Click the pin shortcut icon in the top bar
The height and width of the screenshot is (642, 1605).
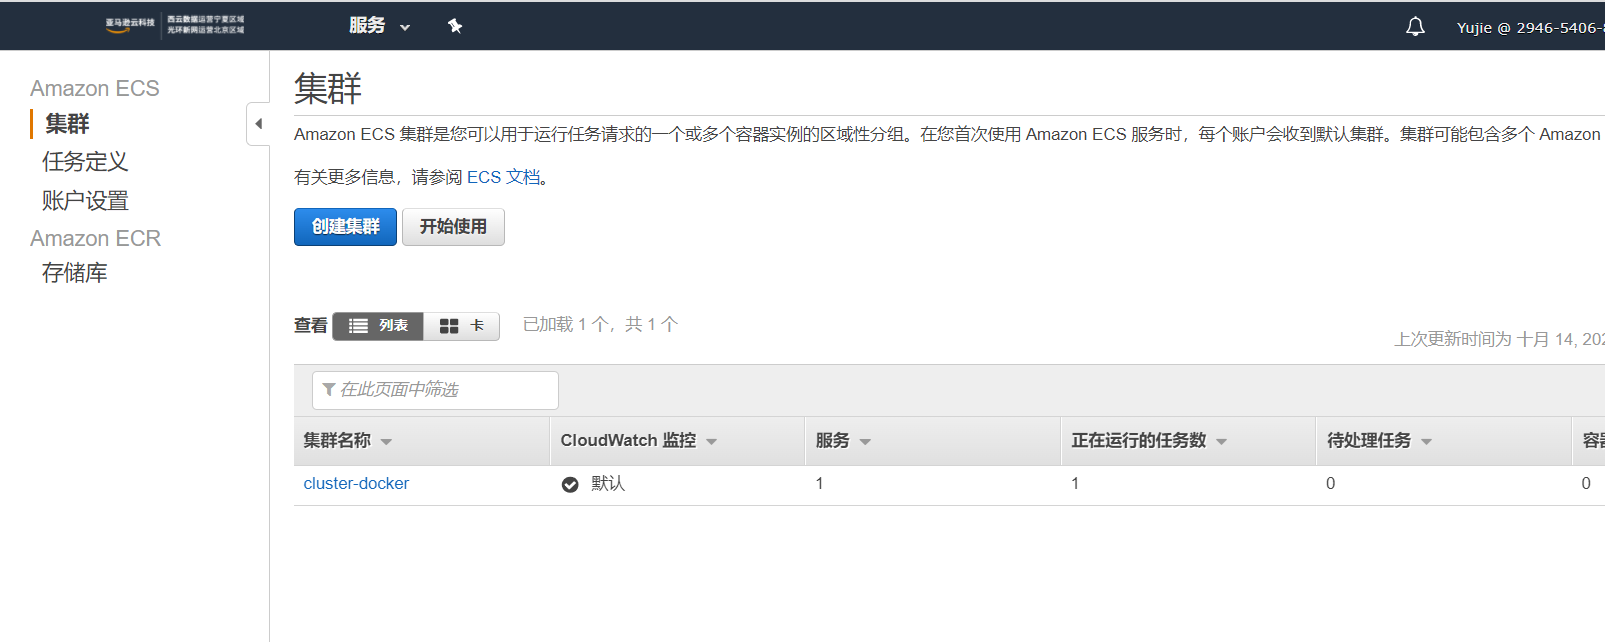tap(455, 26)
